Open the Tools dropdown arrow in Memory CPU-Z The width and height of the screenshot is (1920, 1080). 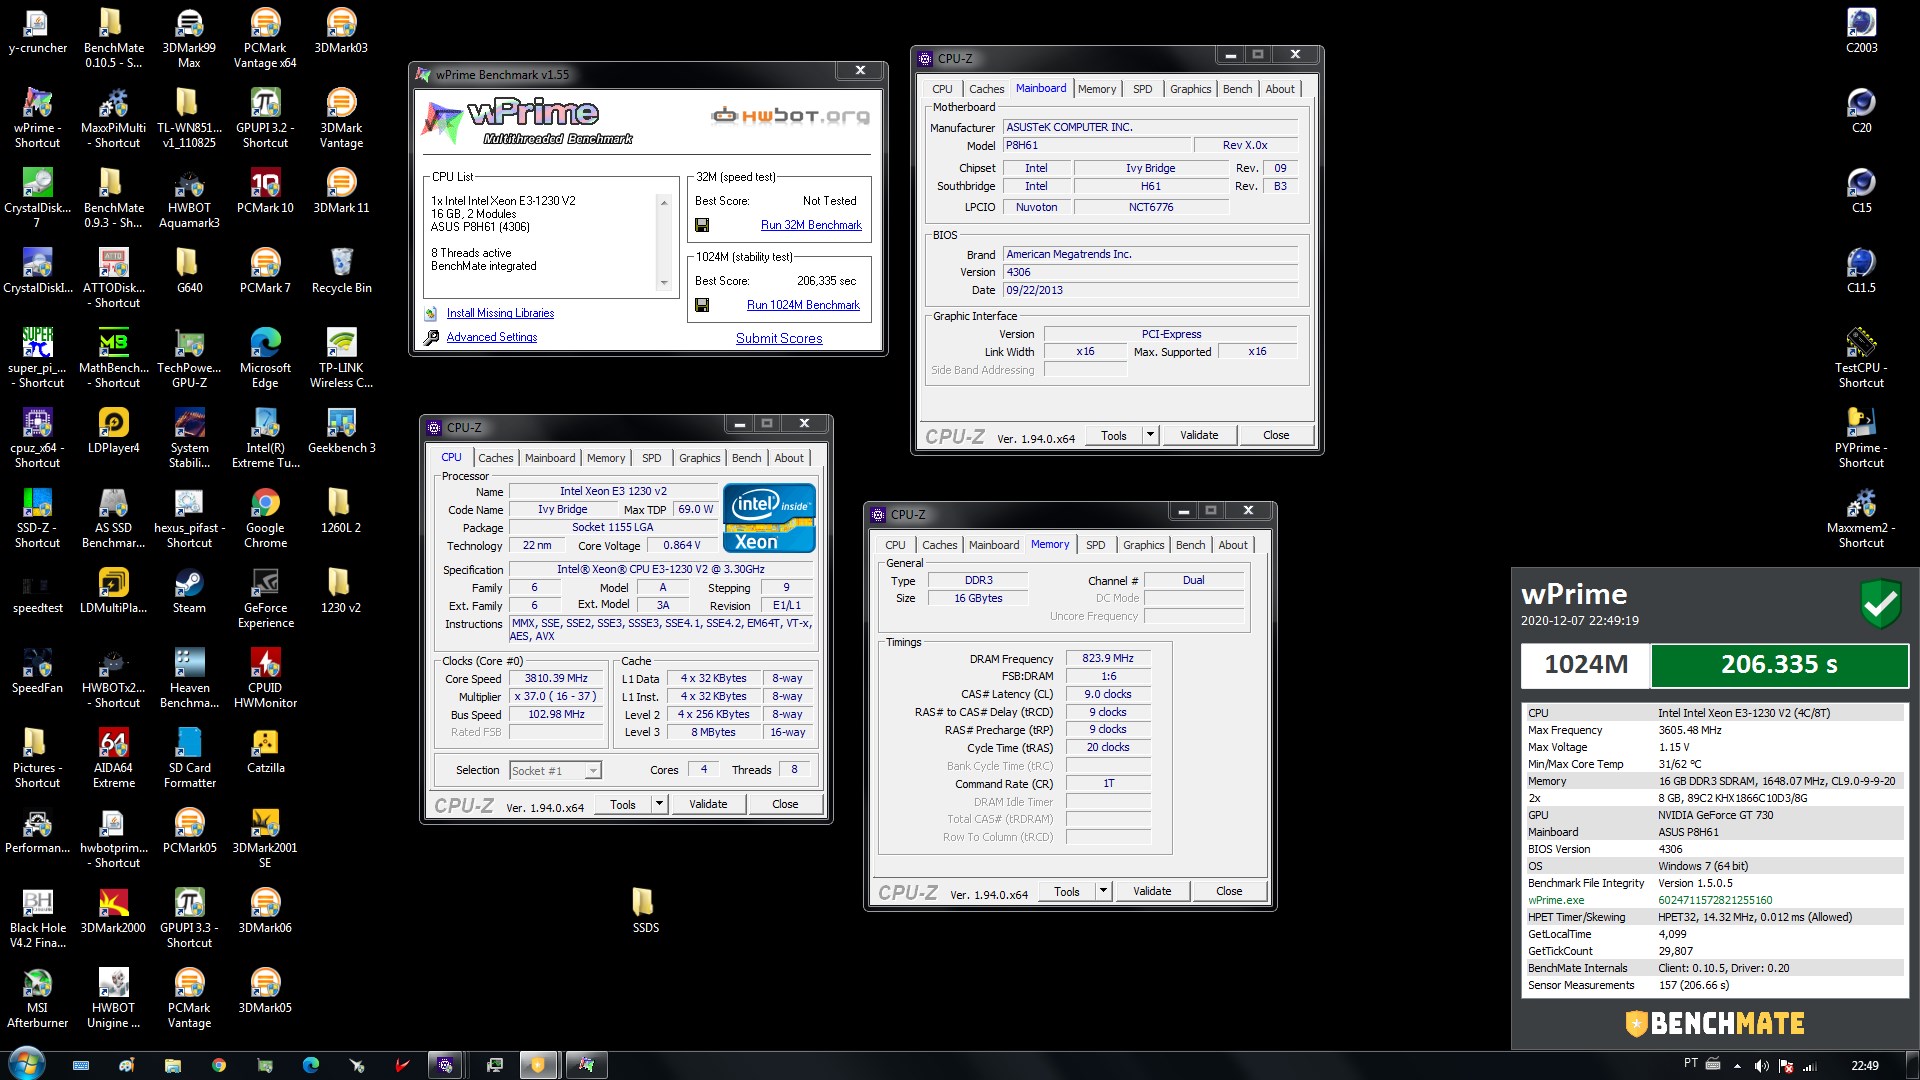pyautogui.click(x=1103, y=891)
